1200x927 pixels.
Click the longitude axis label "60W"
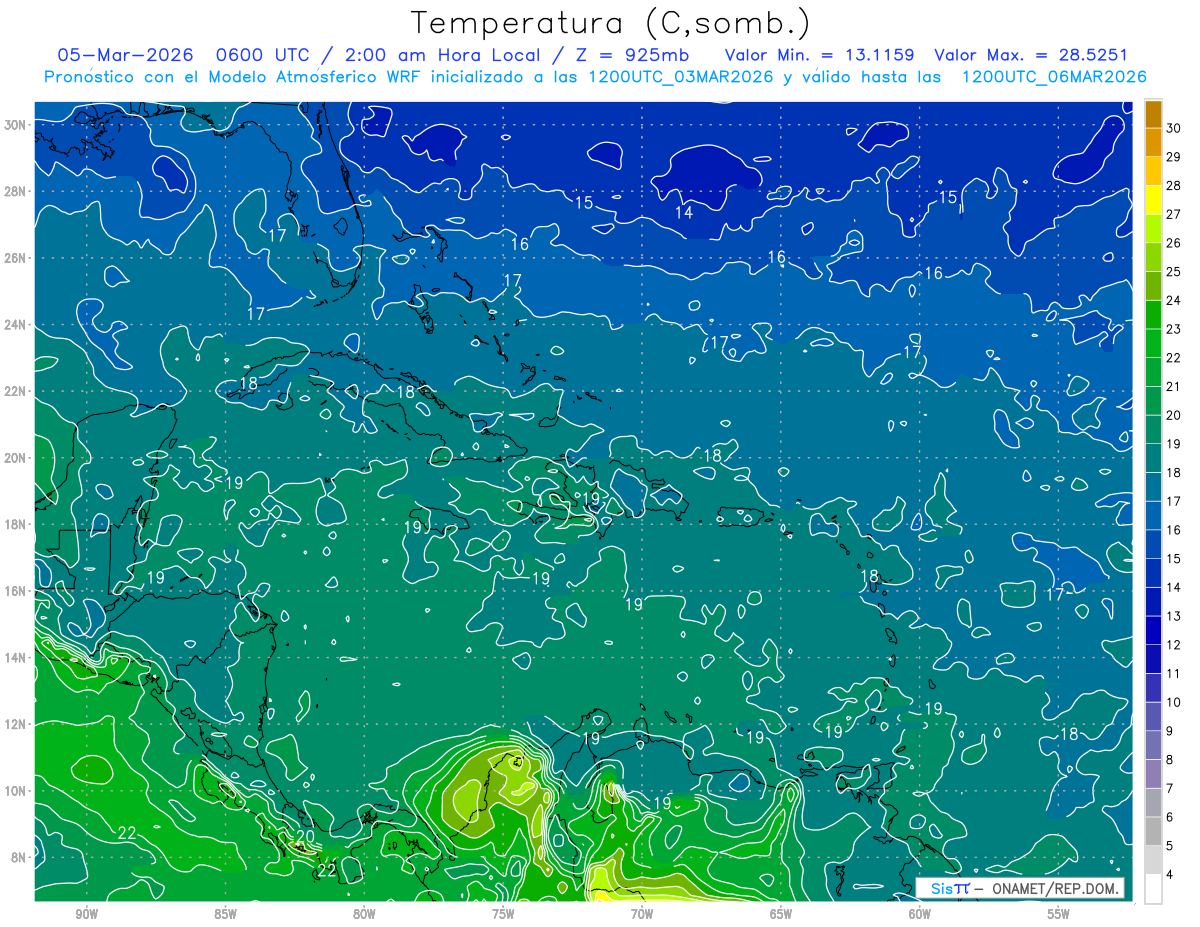pyautogui.click(x=920, y=914)
